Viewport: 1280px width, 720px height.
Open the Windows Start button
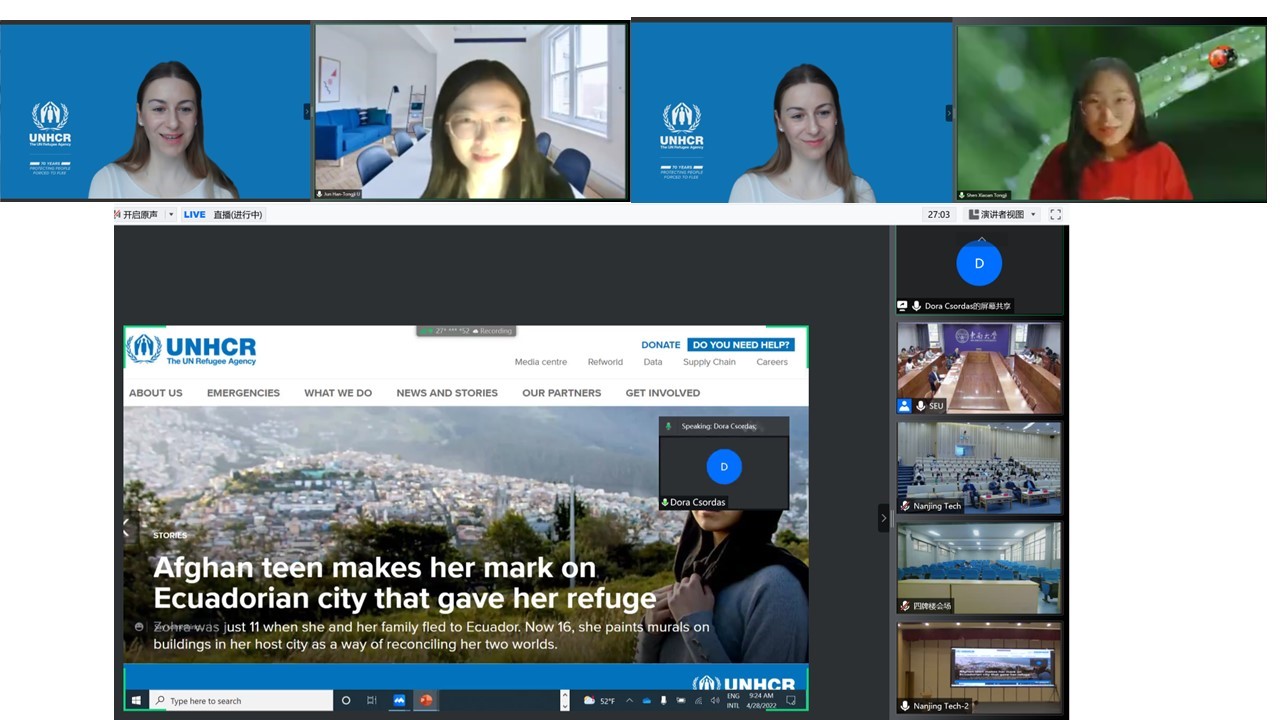tap(136, 700)
